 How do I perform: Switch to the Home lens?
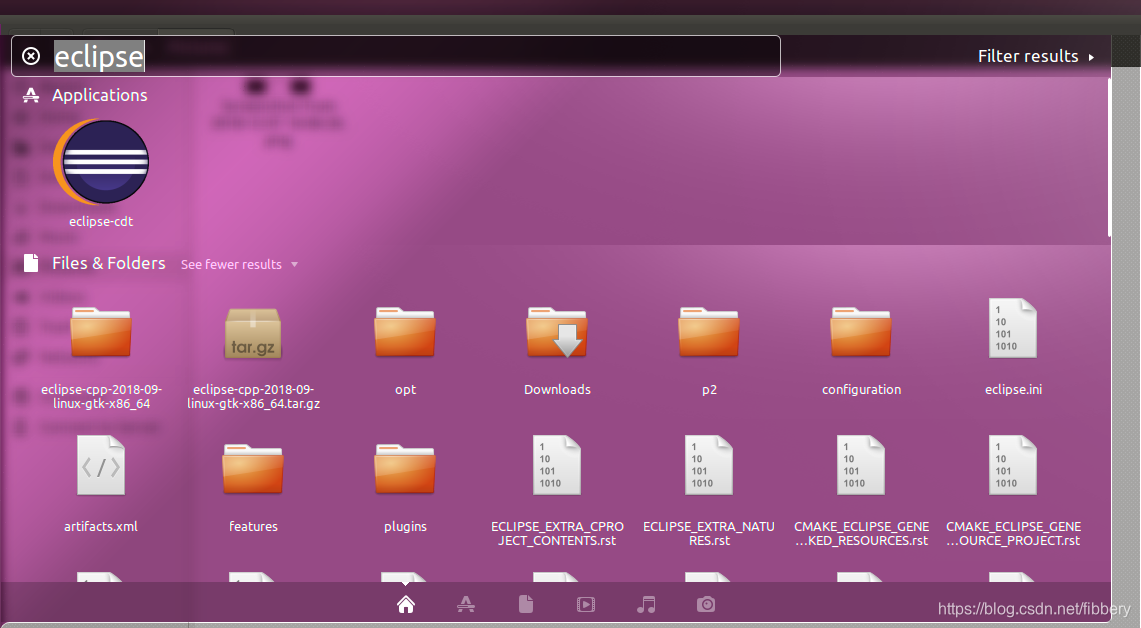click(x=406, y=604)
